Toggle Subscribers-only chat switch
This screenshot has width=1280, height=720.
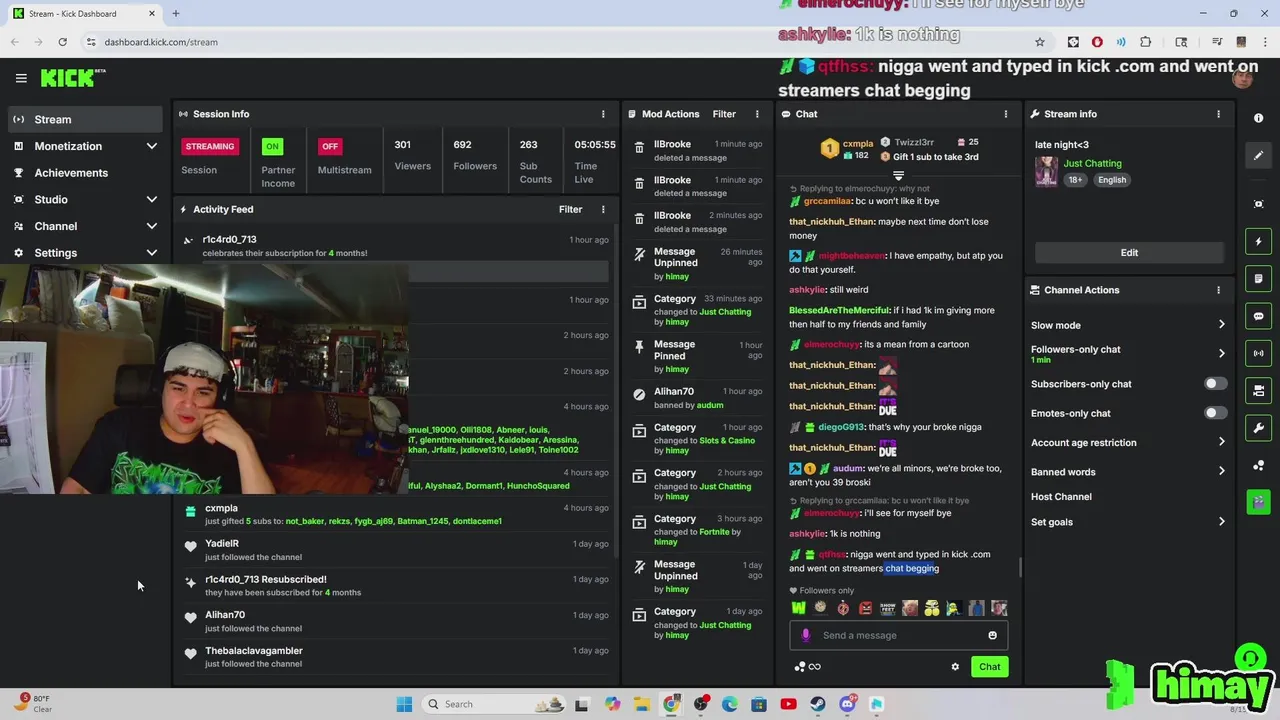tap(1215, 384)
